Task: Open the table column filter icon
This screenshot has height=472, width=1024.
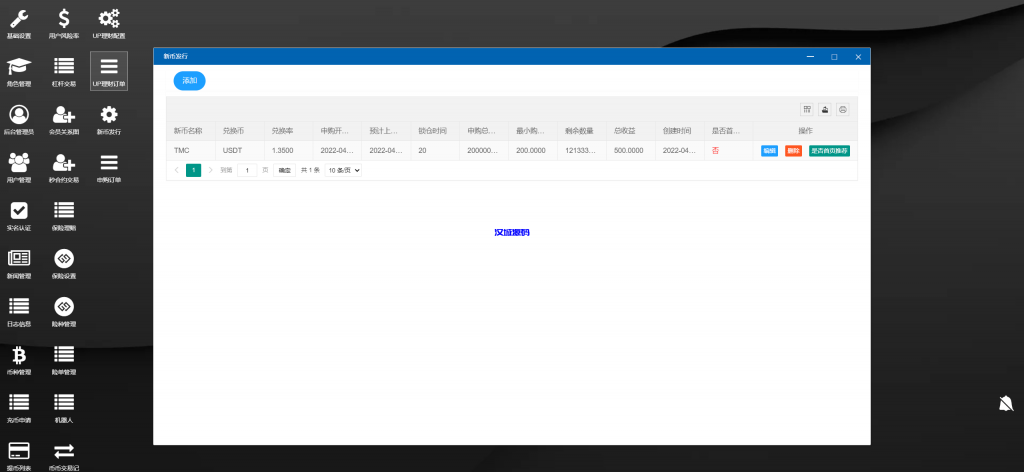Action: (x=807, y=110)
